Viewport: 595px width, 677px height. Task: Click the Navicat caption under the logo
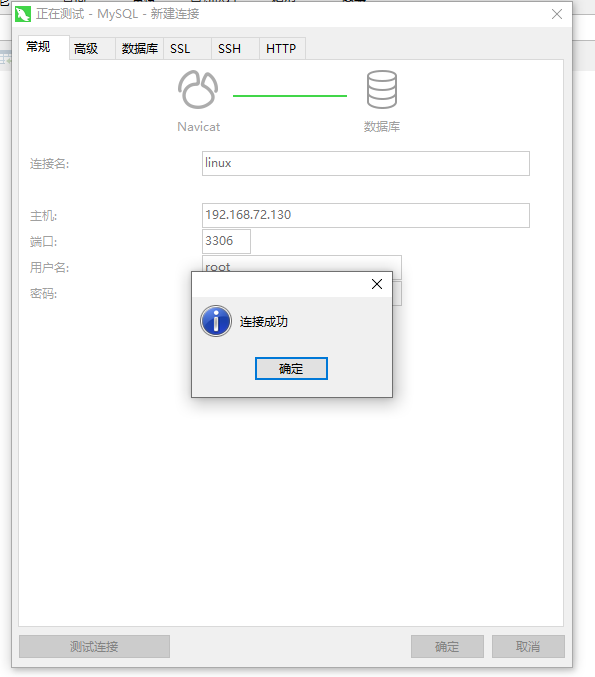click(199, 127)
